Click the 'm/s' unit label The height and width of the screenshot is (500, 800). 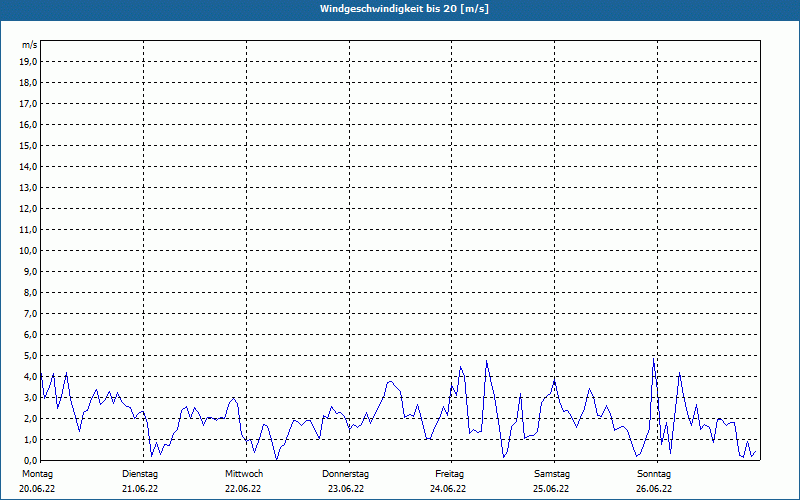pyautogui.click(x=30, y=45)
